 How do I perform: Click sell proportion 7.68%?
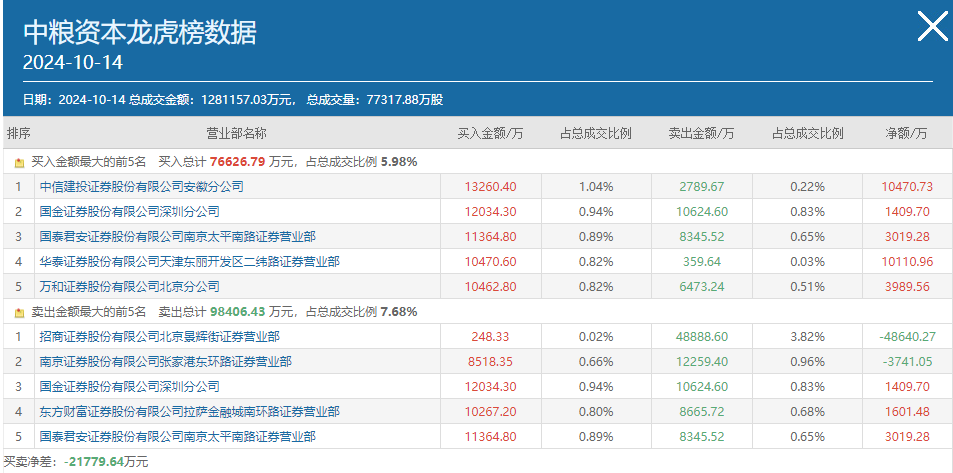coord(399,312)
